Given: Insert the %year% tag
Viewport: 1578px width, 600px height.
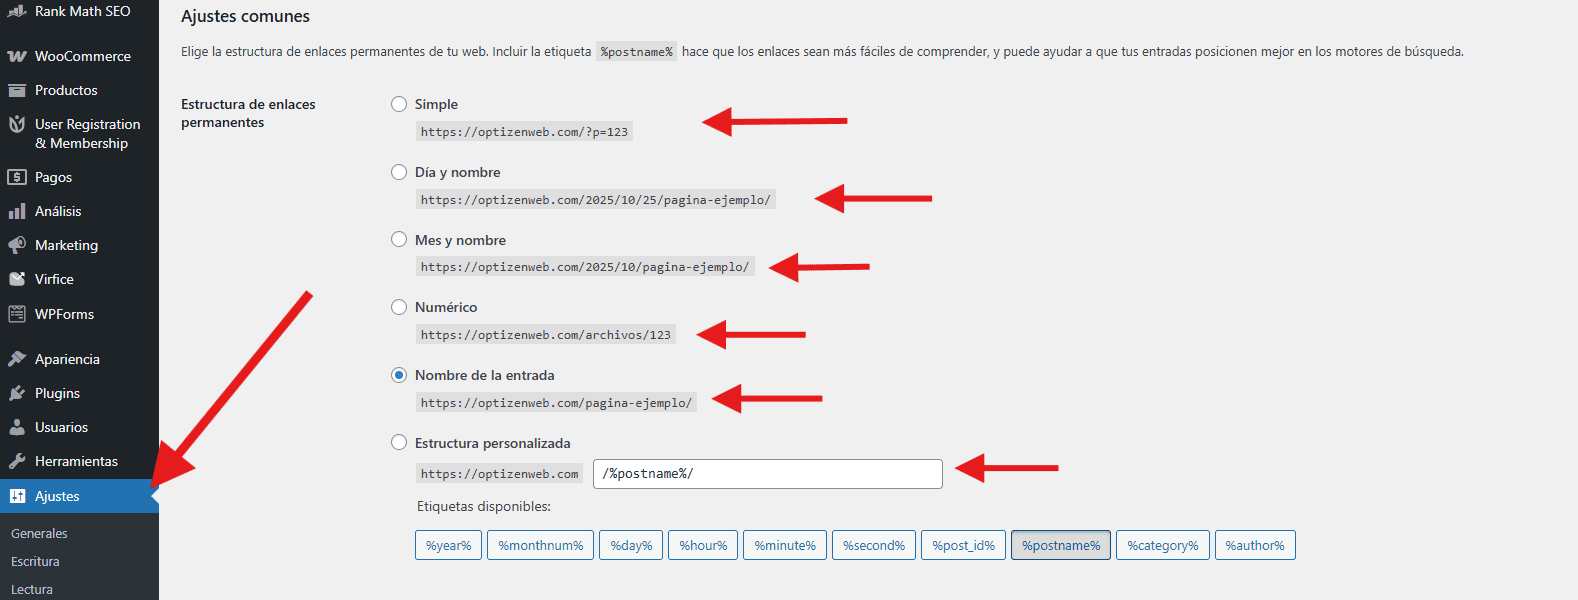Looking at the screenshot, I should (x=448, y=545).
